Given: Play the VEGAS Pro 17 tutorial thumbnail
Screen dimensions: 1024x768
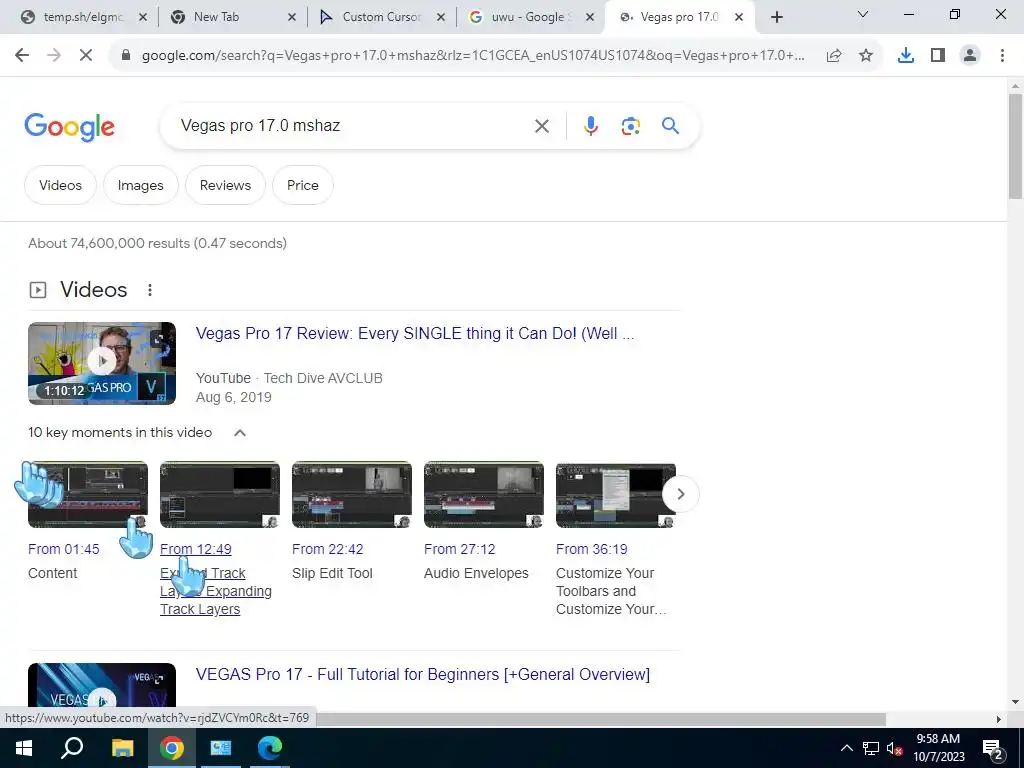Looking at the screenshot, I should [102, 686].
